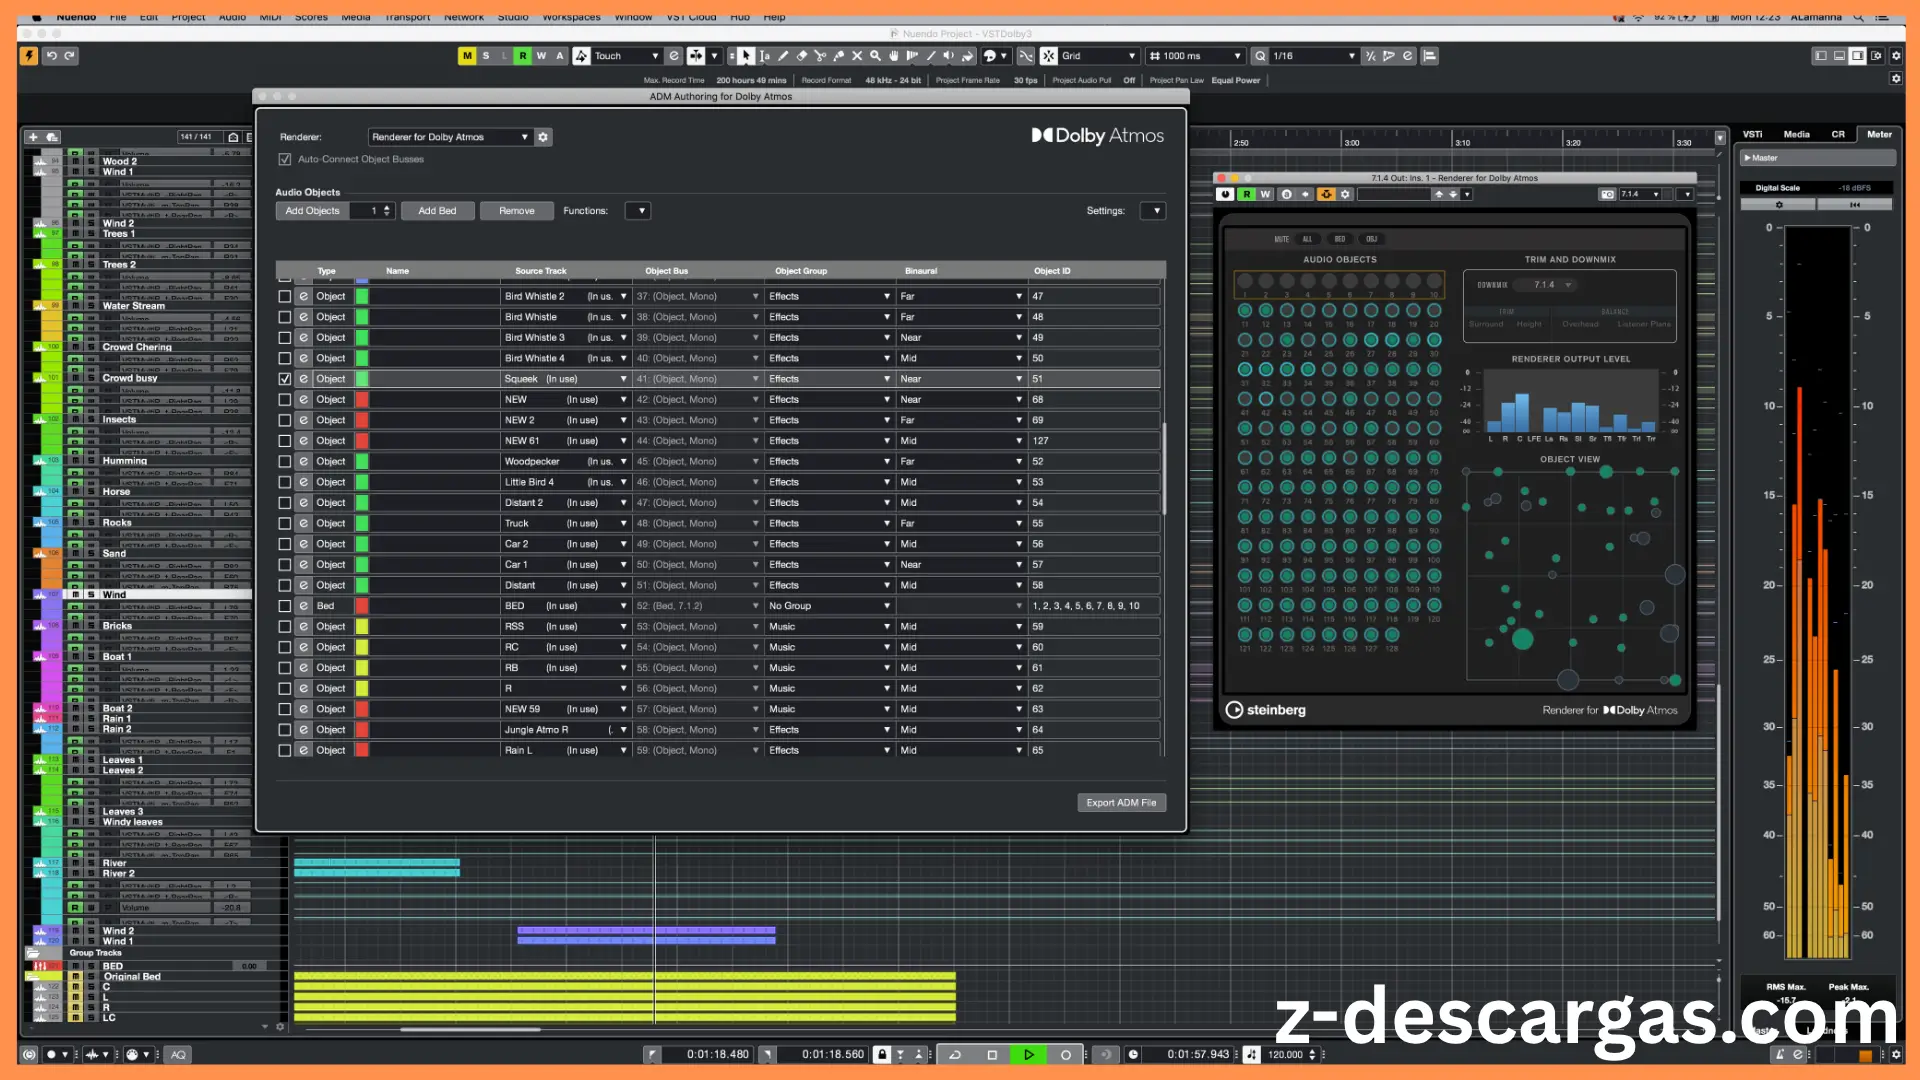Open the Project menu
Viewport: 1920px width, 1080px height.
pyautogui.click(x=188, y=17)
